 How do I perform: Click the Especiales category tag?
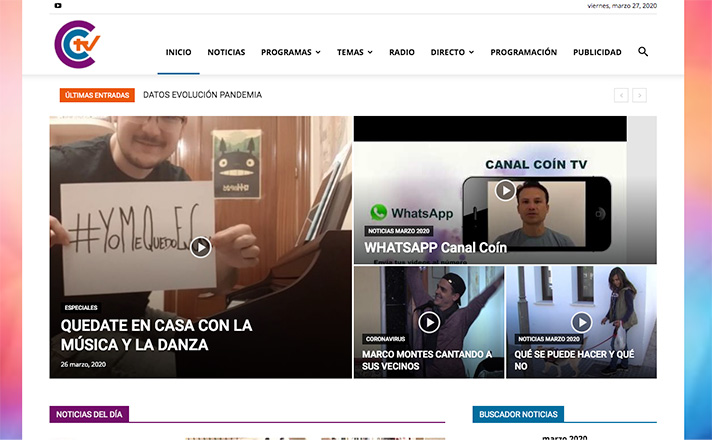[81, 307]
